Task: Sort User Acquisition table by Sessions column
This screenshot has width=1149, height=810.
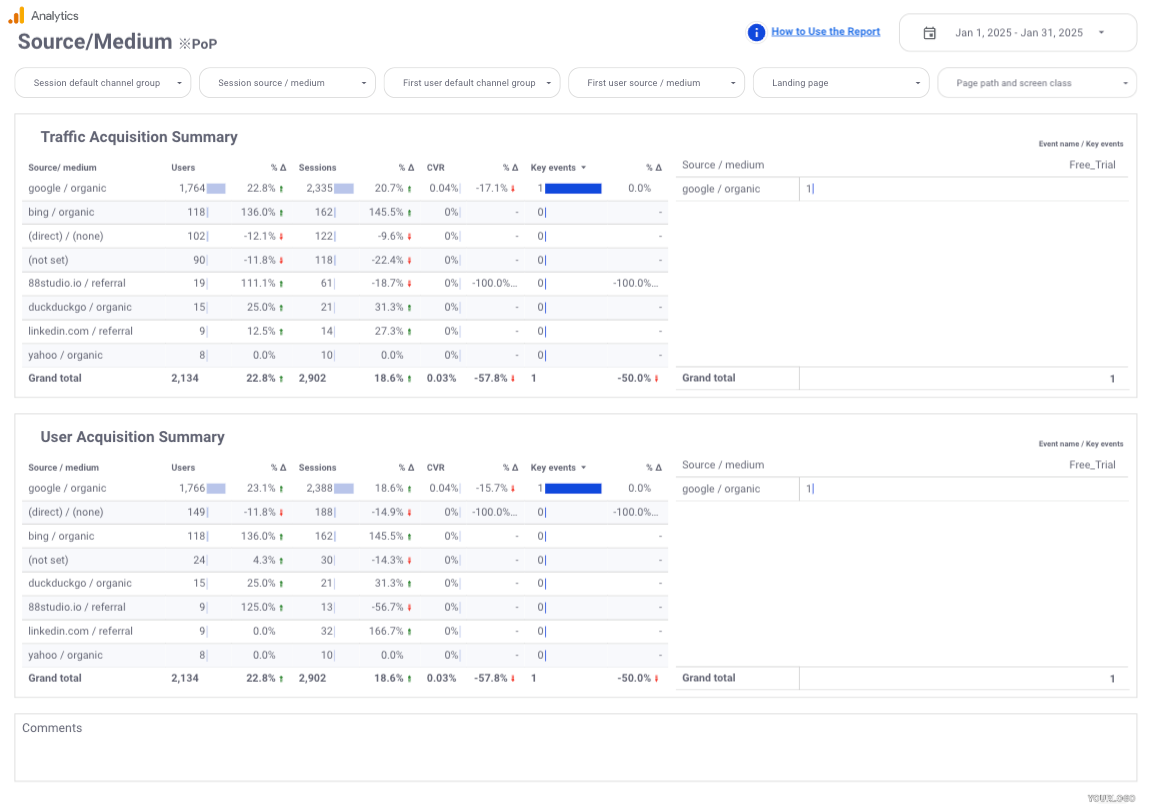Action: click(x=317, y=468)
